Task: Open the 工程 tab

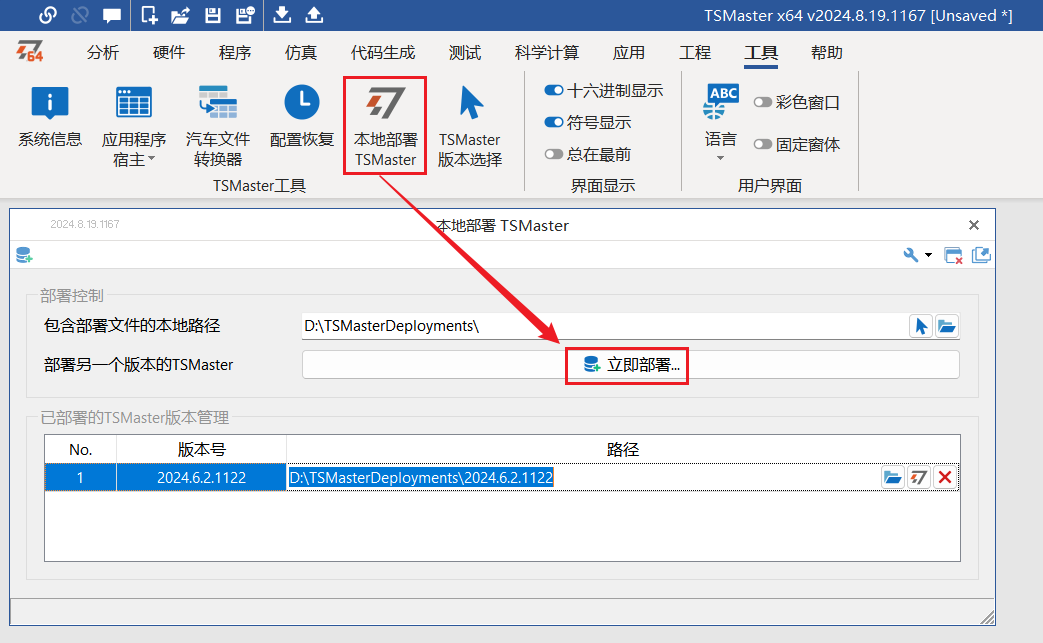Action: (x=695, y=53)
